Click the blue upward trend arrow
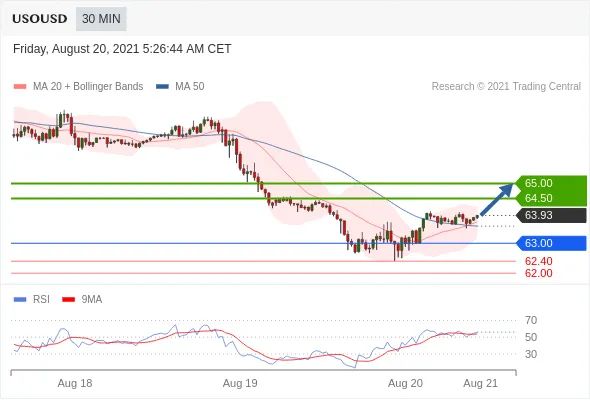The width and height of the screenshot is (590, 400). (497, 199)
